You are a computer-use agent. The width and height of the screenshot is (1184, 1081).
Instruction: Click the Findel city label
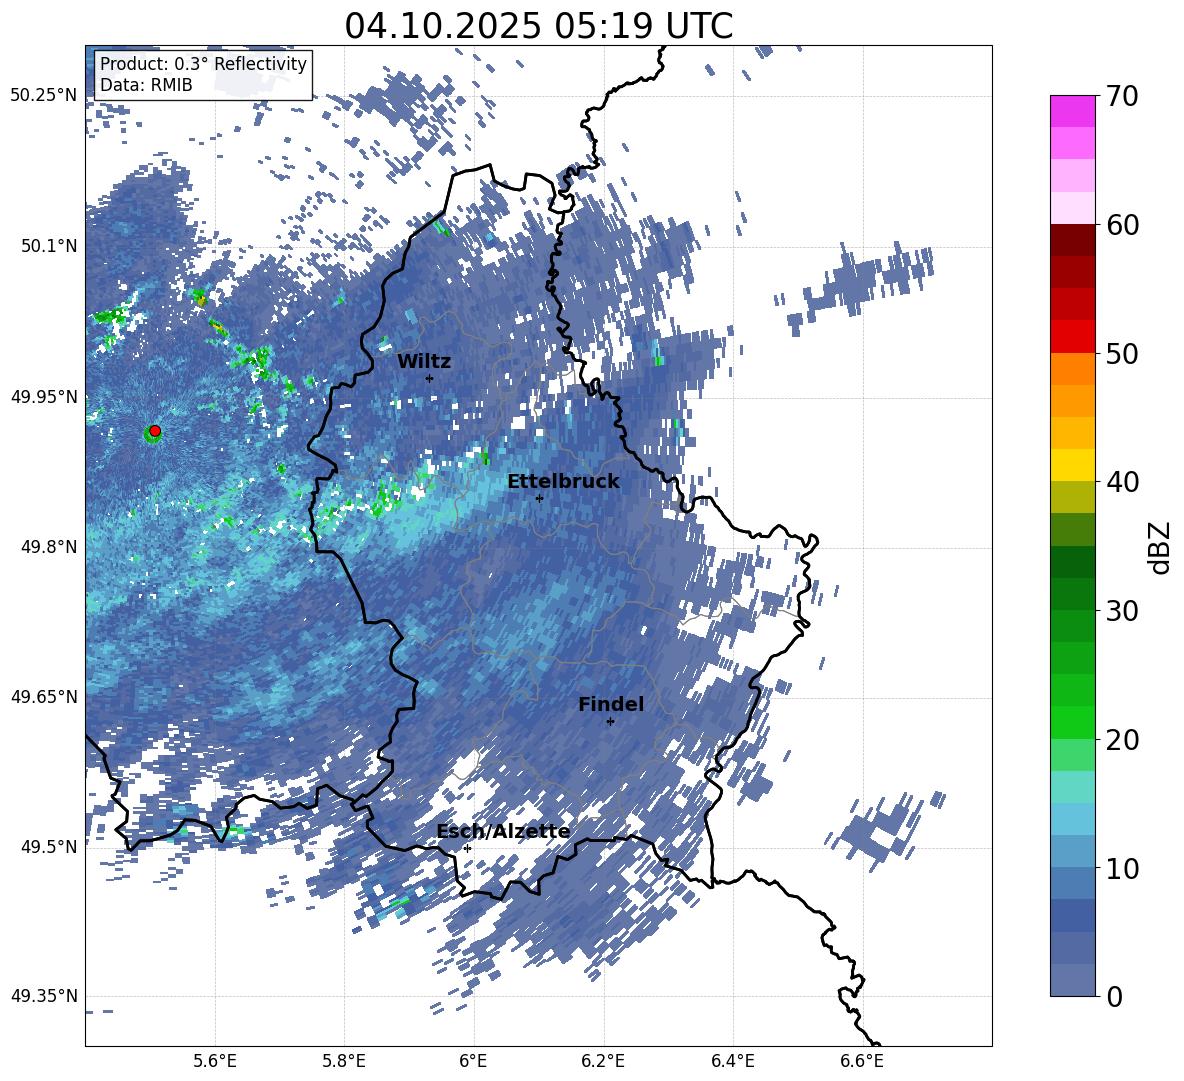tap(611, 704)
